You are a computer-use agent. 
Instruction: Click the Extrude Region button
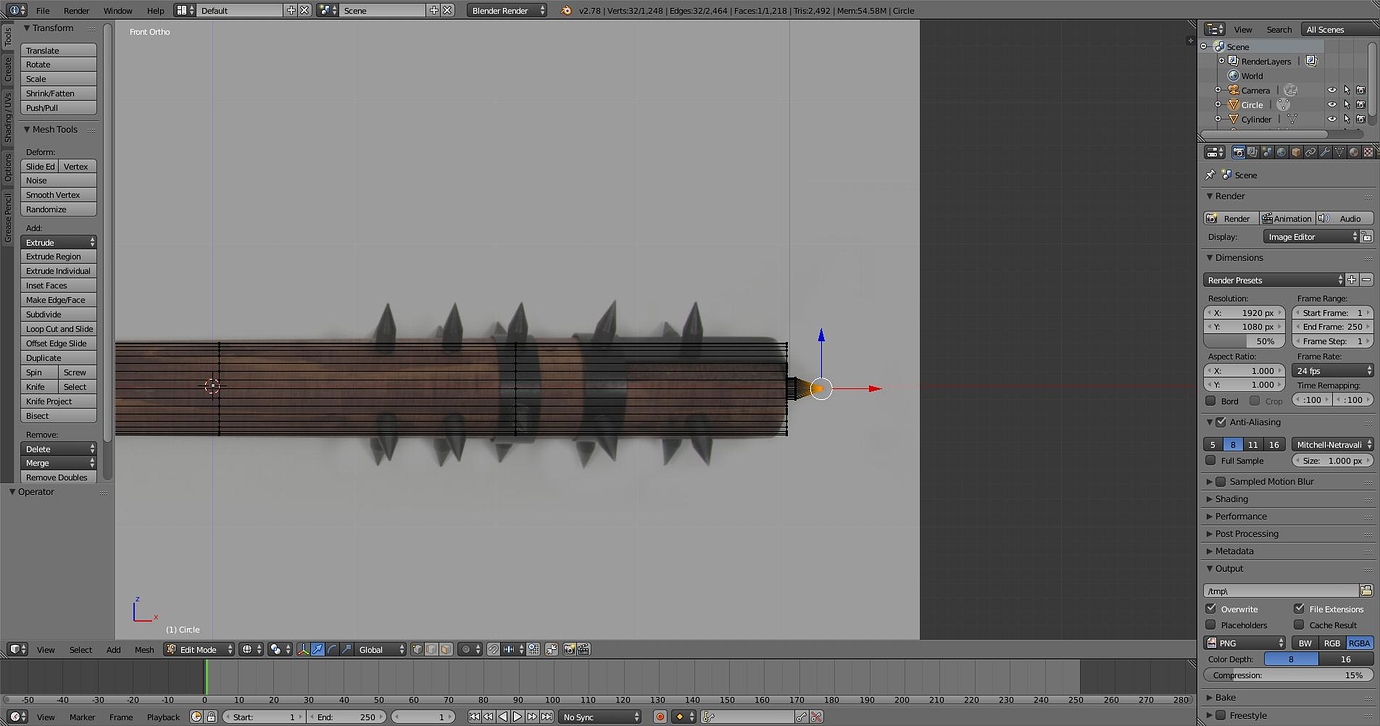click(x=59, y=257)
